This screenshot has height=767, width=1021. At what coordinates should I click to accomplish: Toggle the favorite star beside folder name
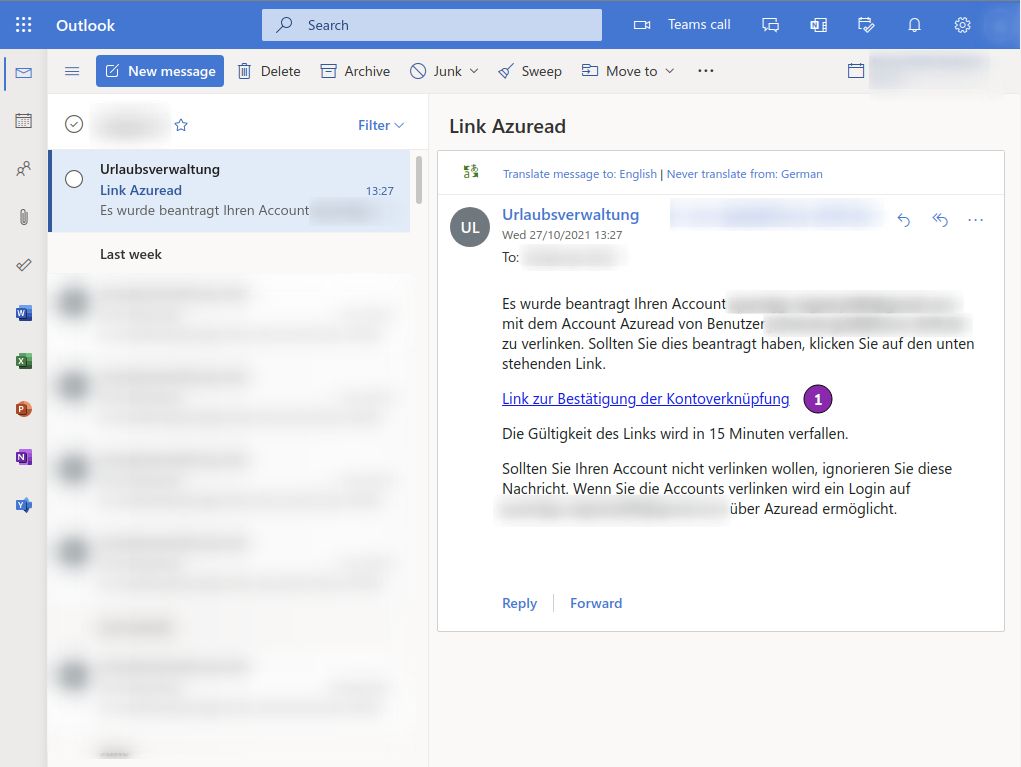(181, 125)
